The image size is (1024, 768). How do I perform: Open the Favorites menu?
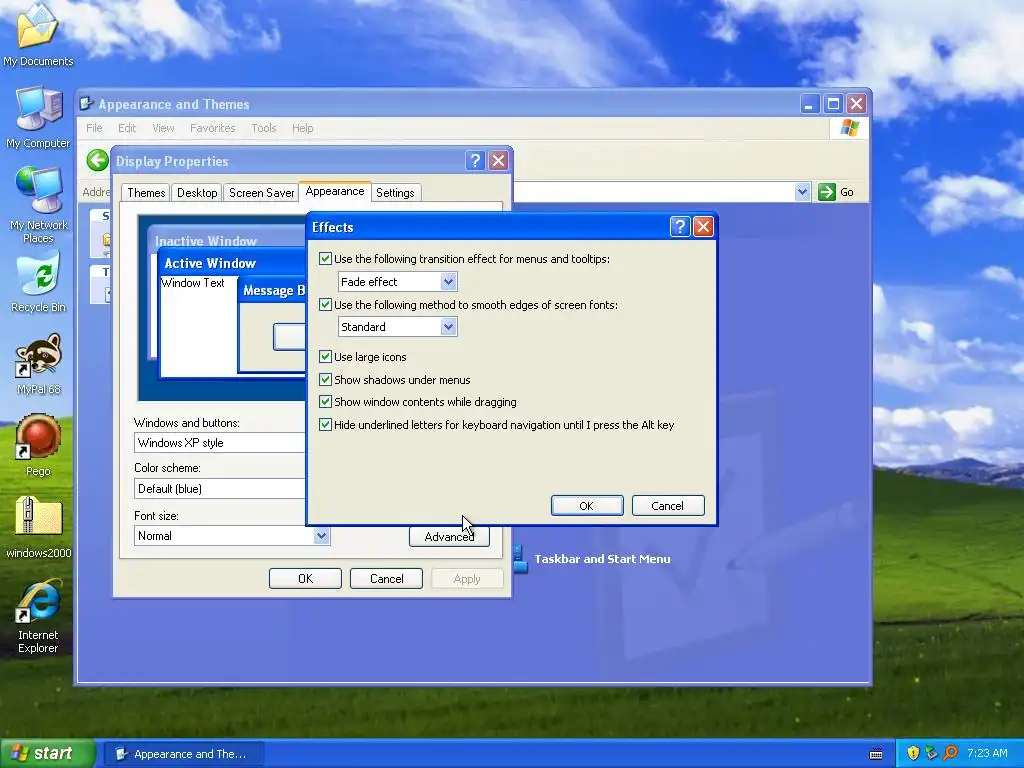coord(212,128)
